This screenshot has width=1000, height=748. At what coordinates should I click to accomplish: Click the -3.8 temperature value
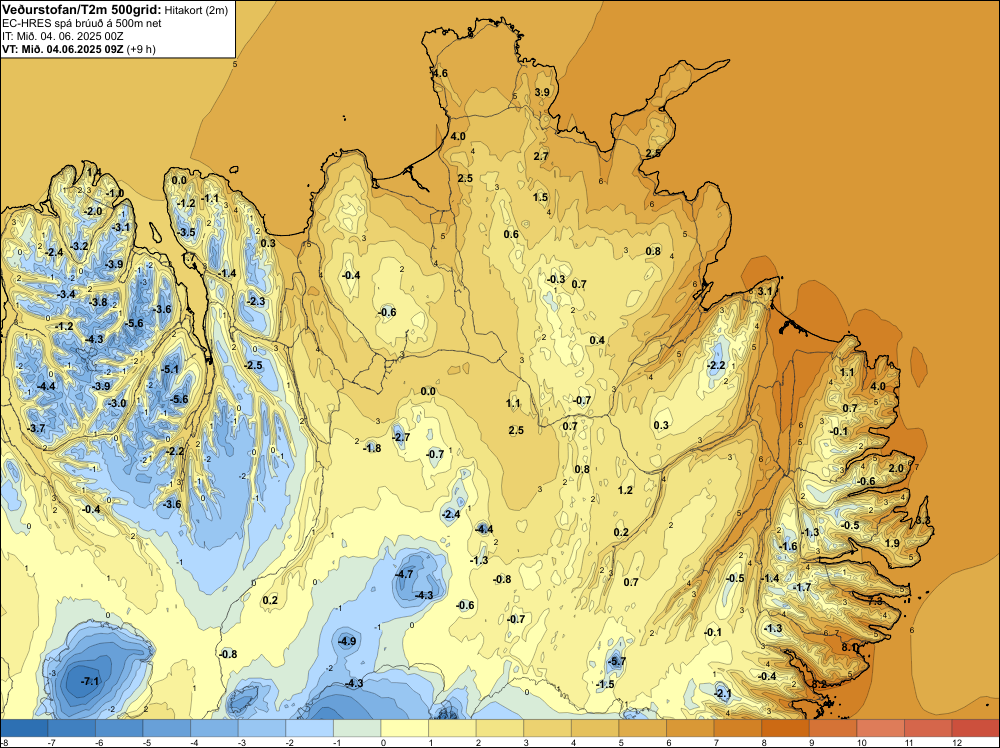[x=98, y=302]
